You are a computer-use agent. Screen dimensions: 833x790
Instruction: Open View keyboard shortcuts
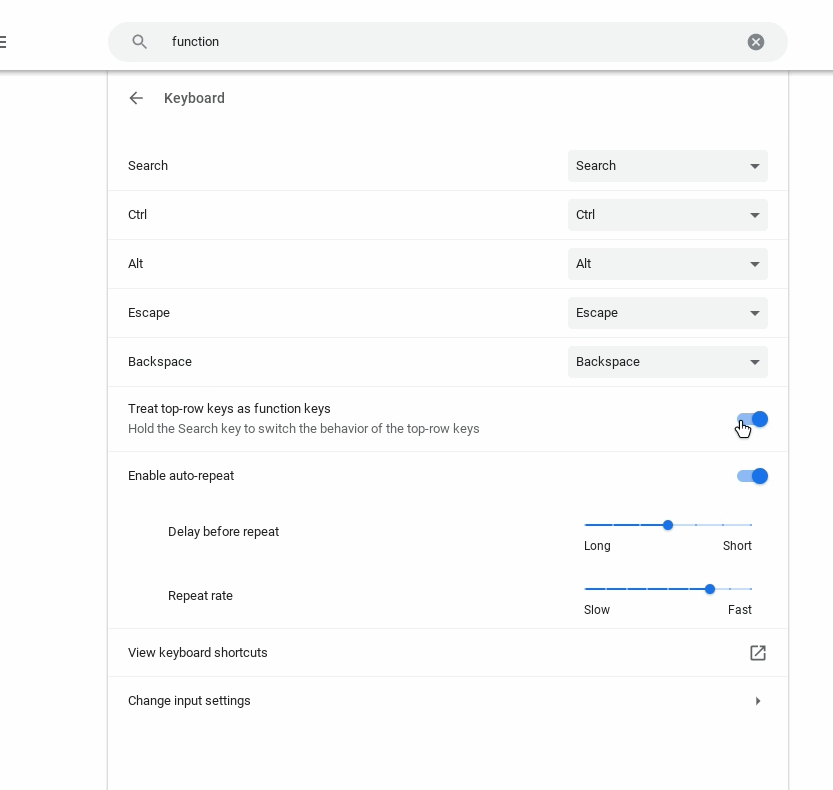click(x=198, y=653)
